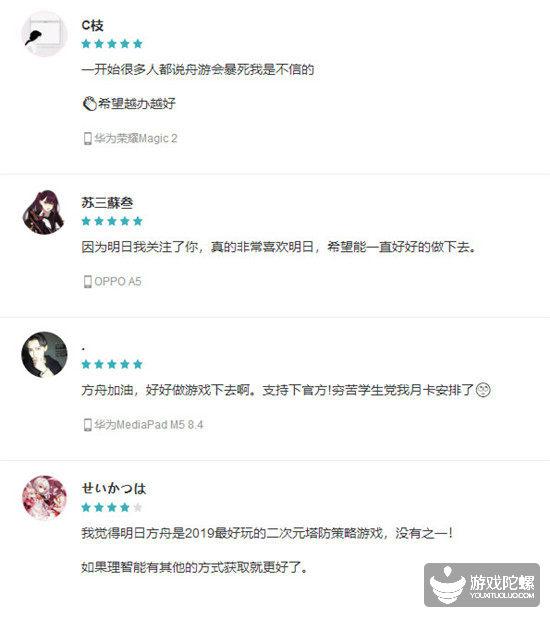Click the first star in 苏三蘇叁's rating
Image resolution: width=550 pixels, height=617 pixels.
click(86, 221)
